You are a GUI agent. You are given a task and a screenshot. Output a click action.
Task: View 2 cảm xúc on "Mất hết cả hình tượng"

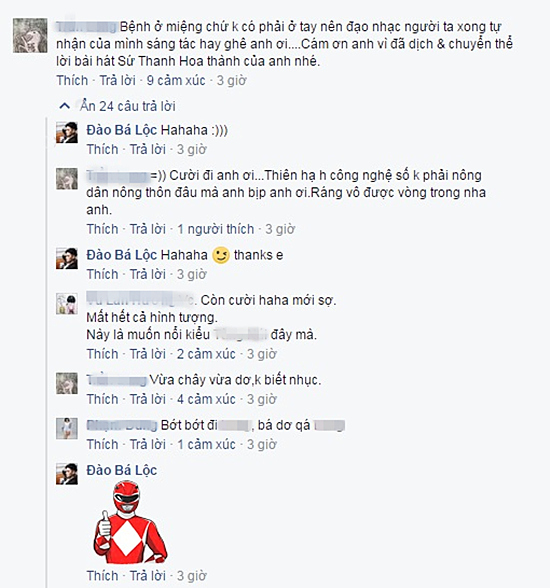point(206,354)
